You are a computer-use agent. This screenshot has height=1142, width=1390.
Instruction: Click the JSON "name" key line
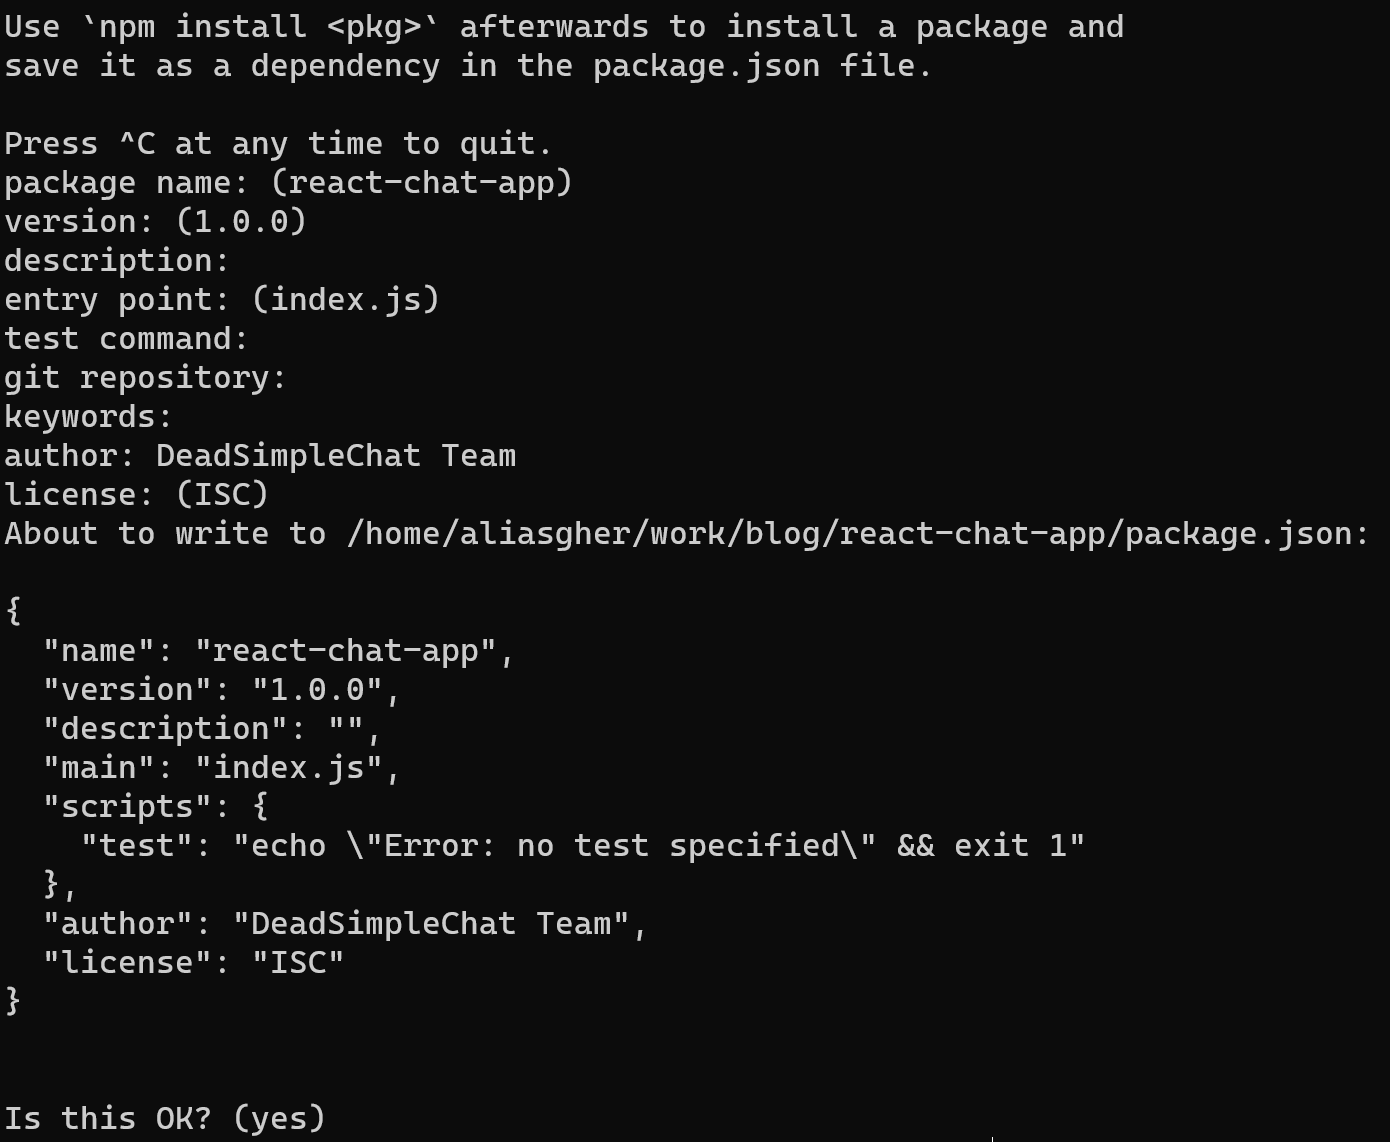point(278,651)
